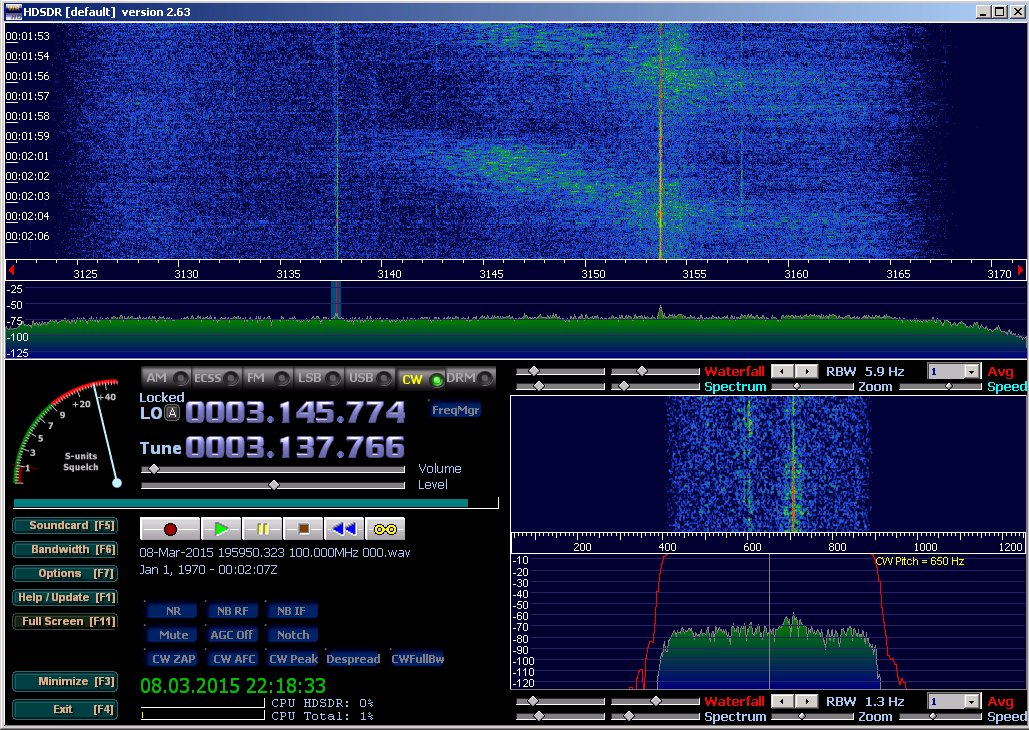Select the CW mode button
The image size is (1029, 730).
click(x=421, y=379)
